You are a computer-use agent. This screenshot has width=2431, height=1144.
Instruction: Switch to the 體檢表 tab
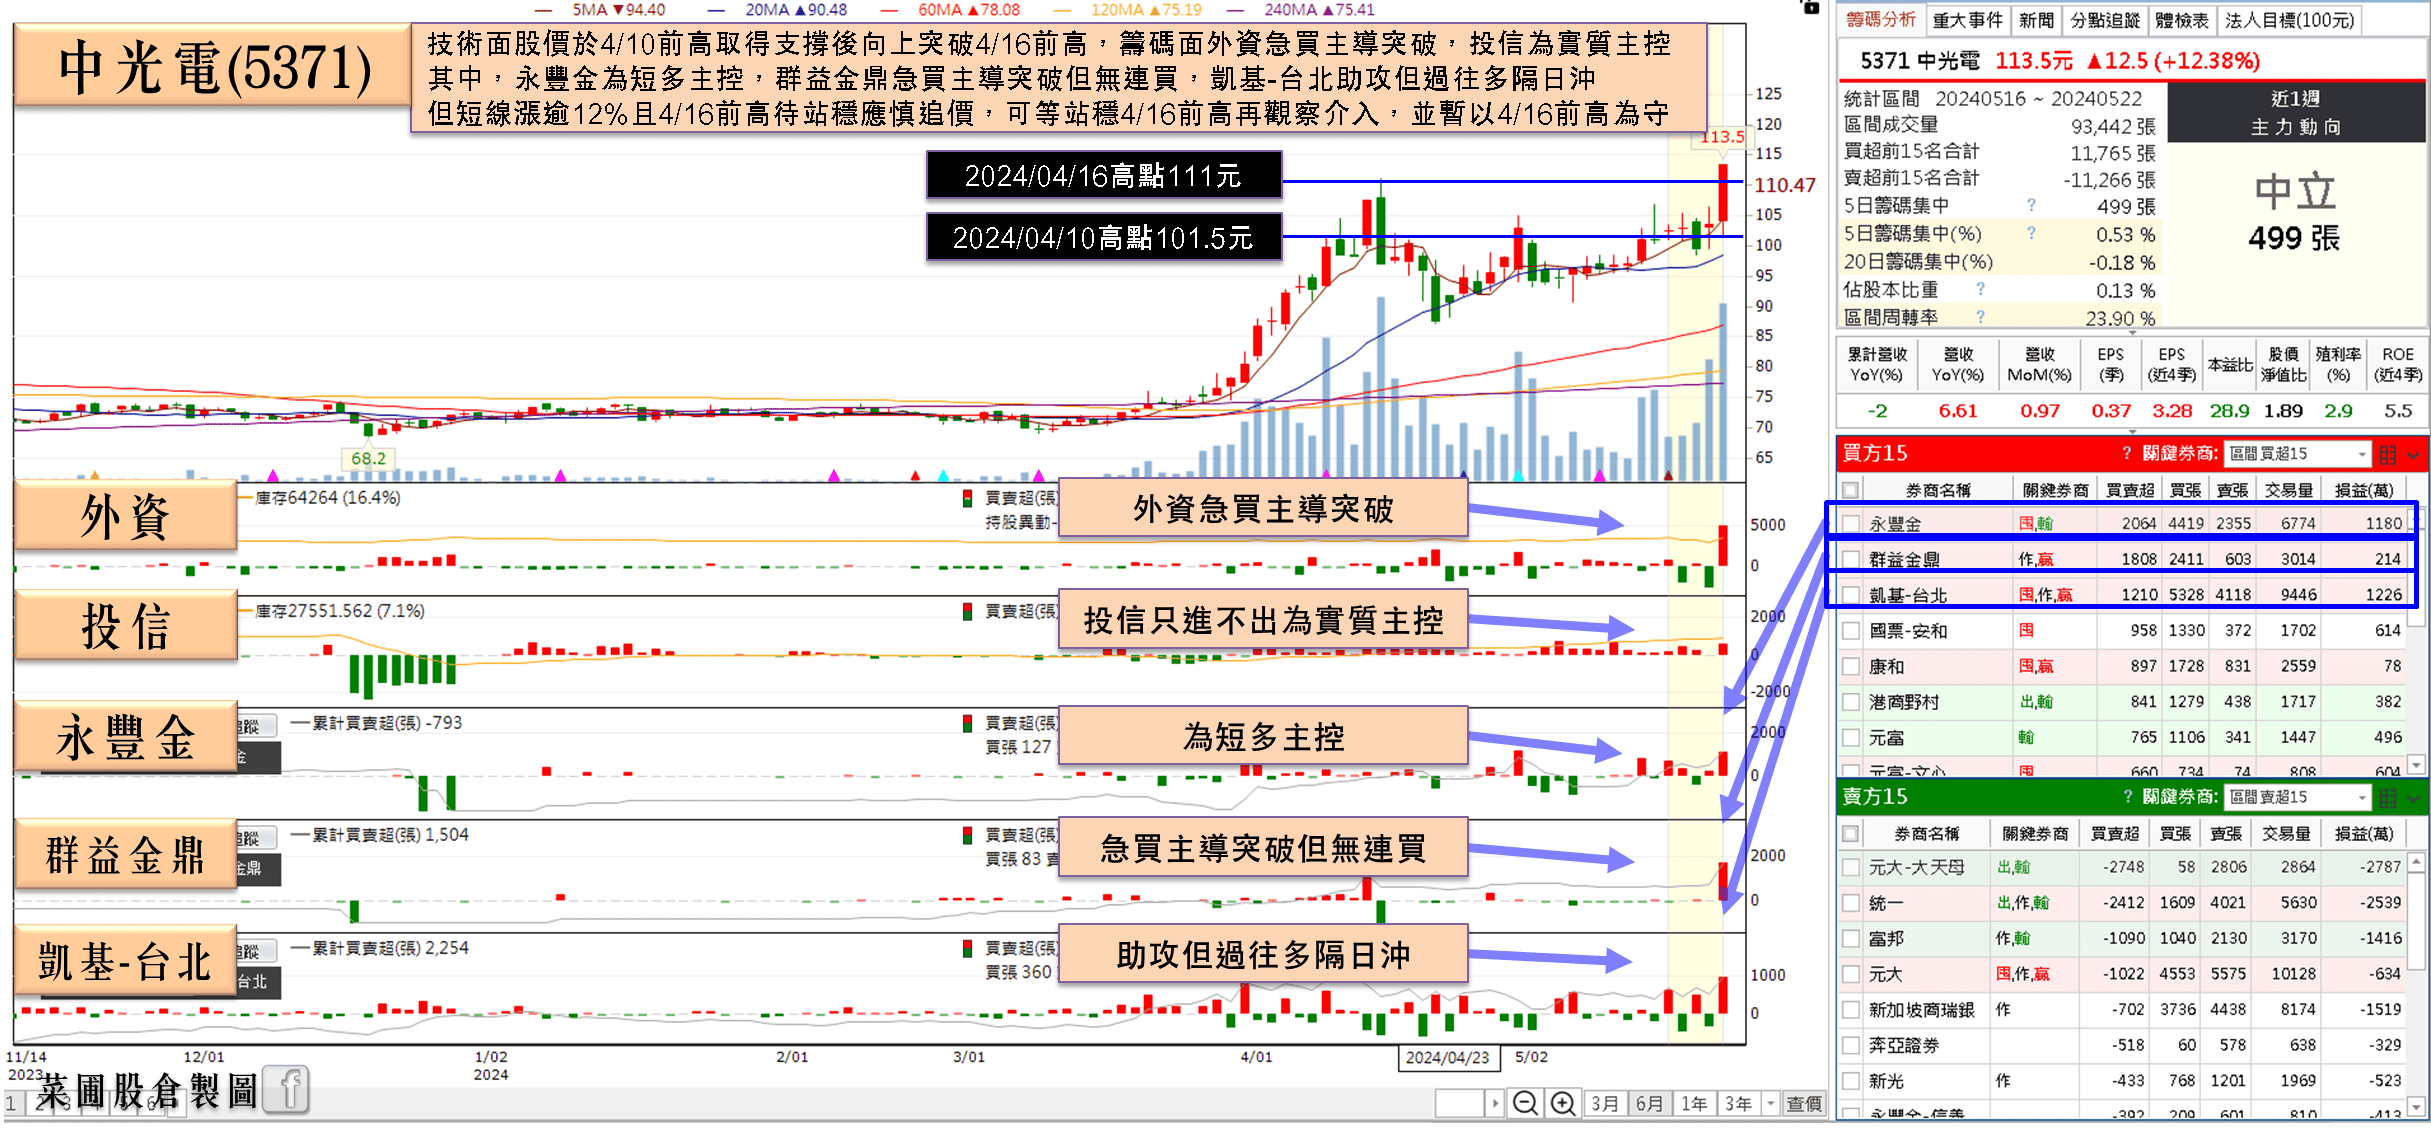(x=2181, y=20)
